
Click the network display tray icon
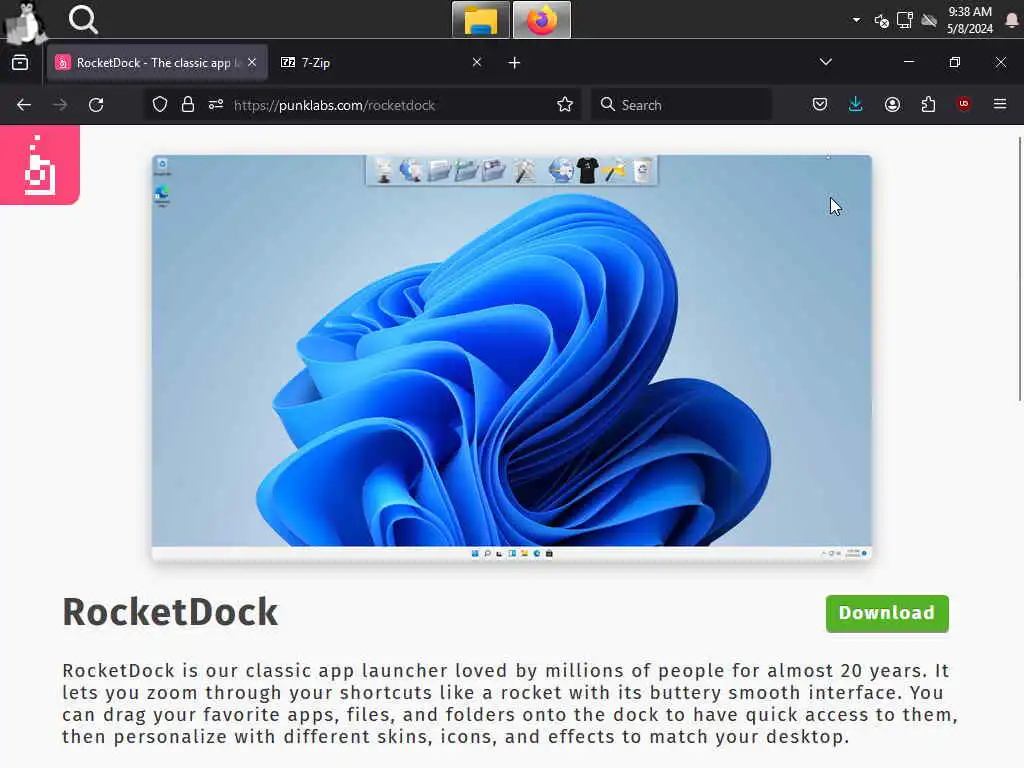click(904, 20)
